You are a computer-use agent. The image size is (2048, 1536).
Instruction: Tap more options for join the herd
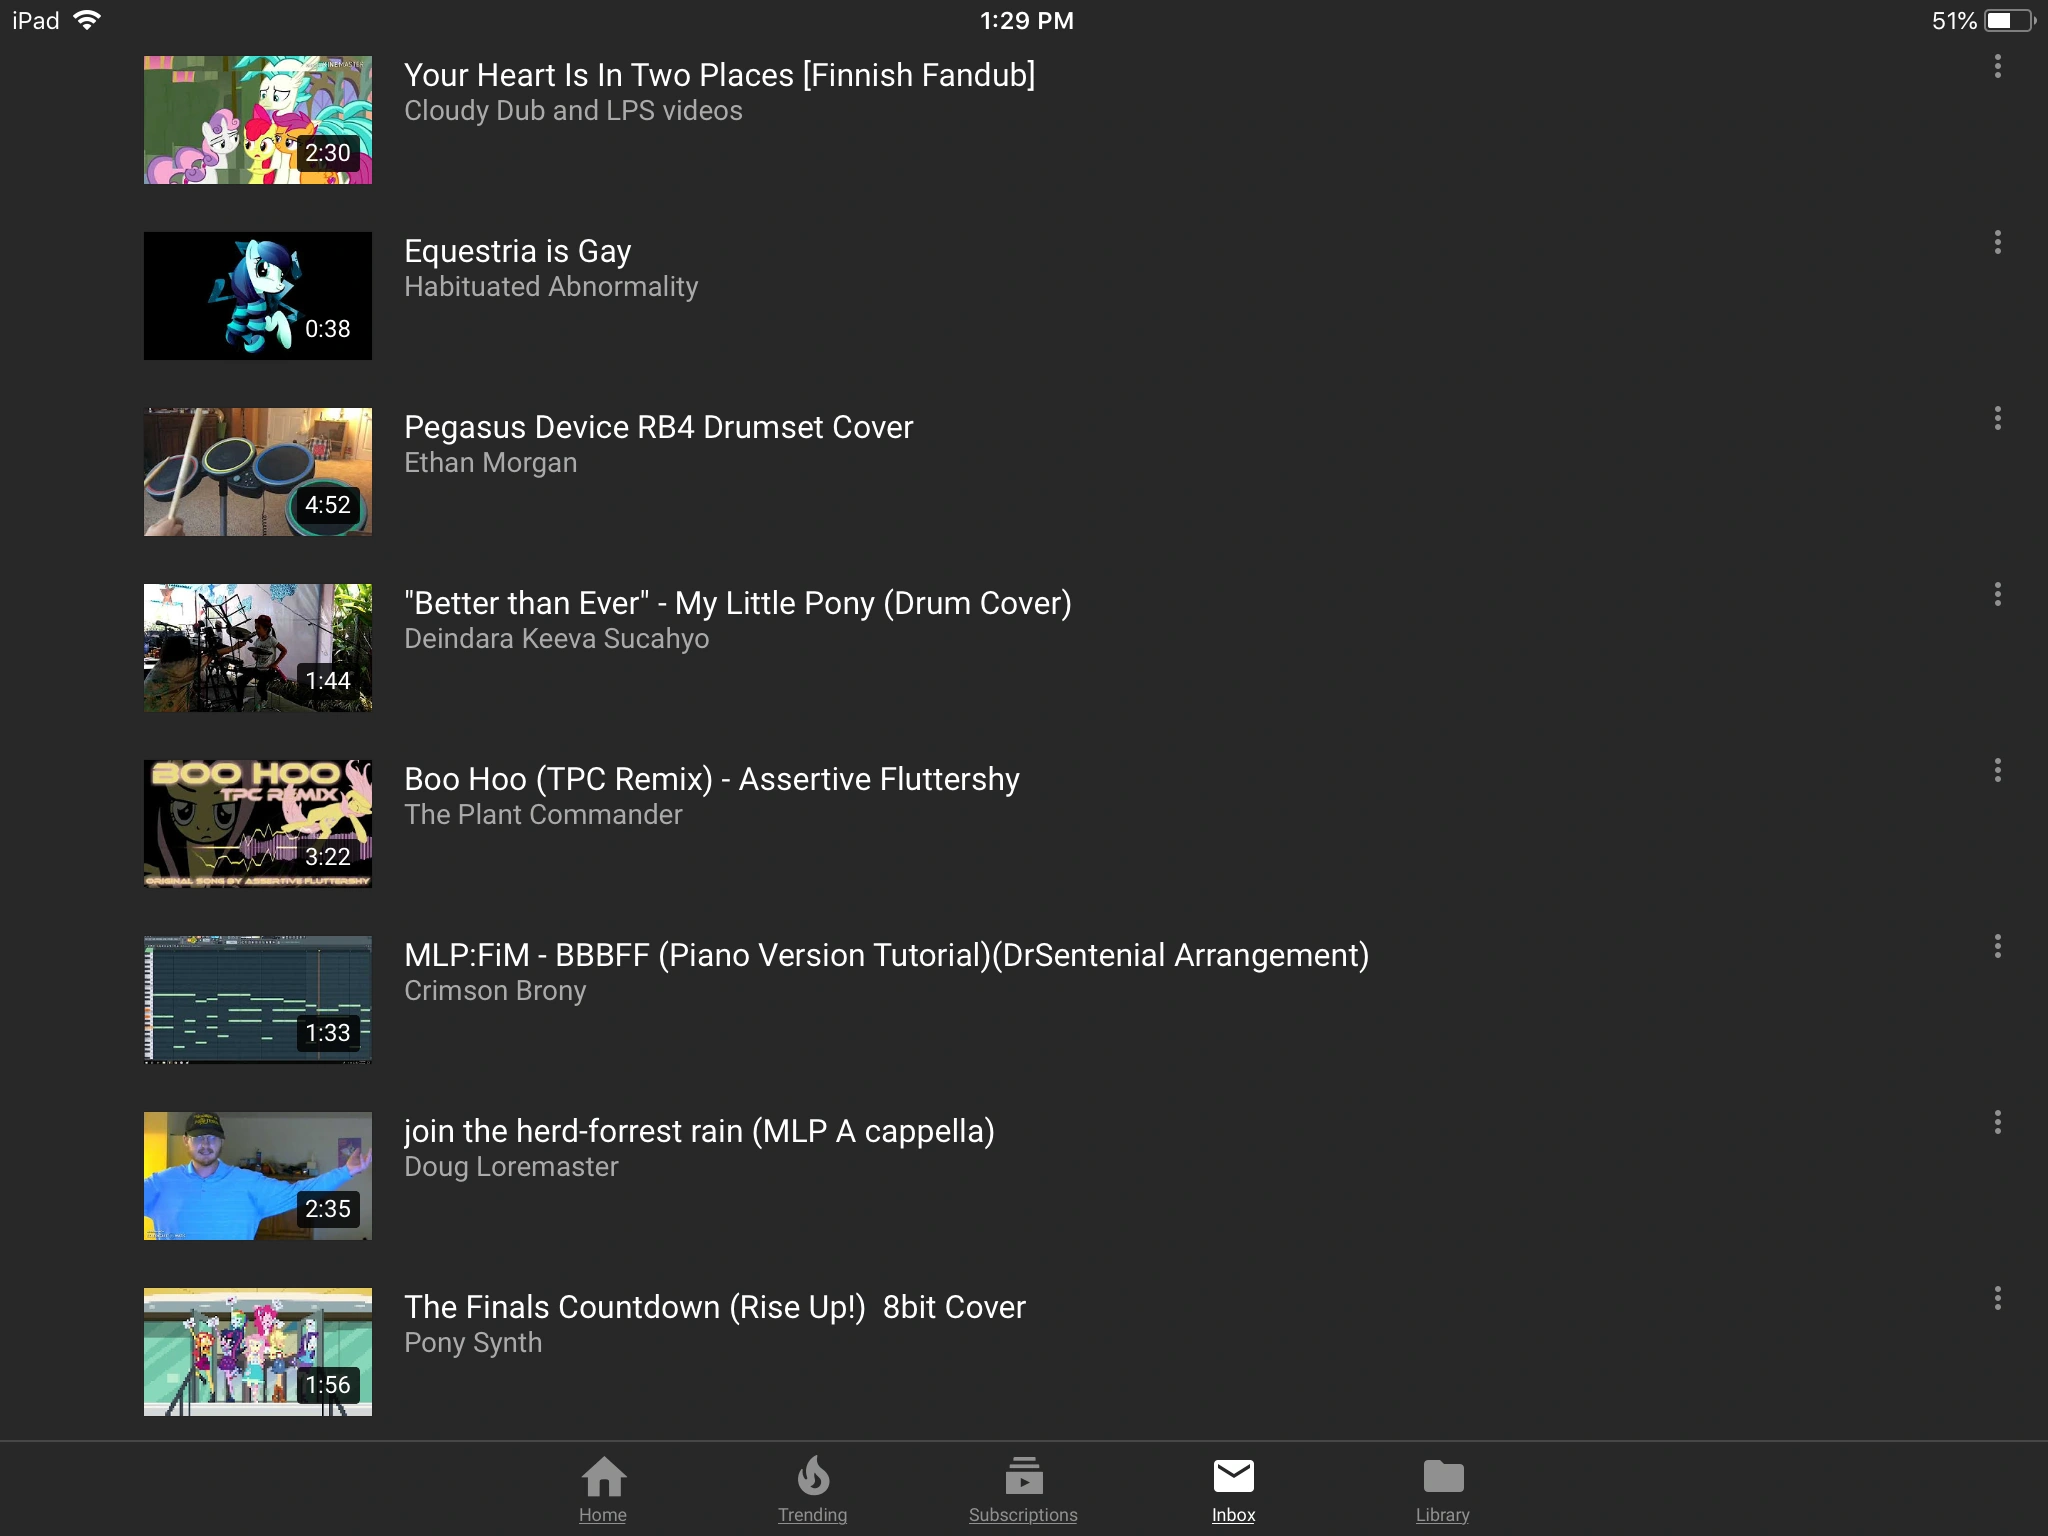click(1997, 1123)
